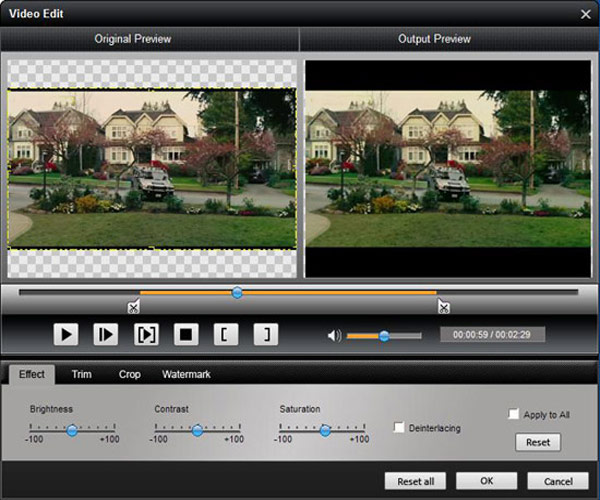Image resolution: width=600 pixels, height=500 pixels.
Task: Click the play-selection bracketed play icon
Action: pos(145,335)
